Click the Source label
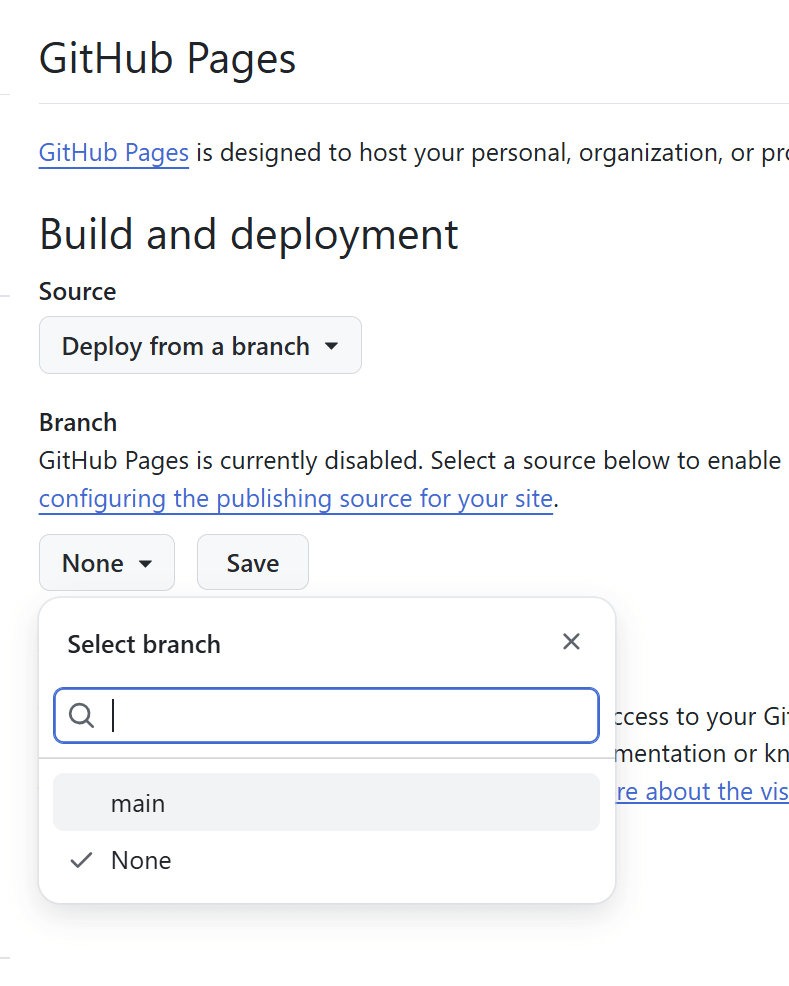This screenshot has width=789, height=986. (x=77, y=292)
